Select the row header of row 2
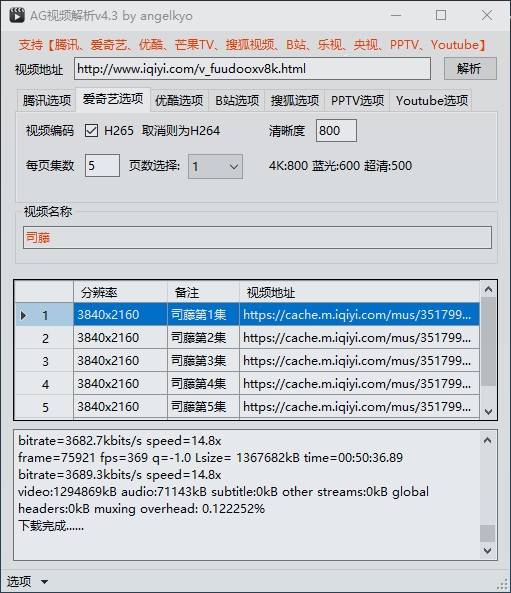 pyautogui.click(x=44, y=338)
